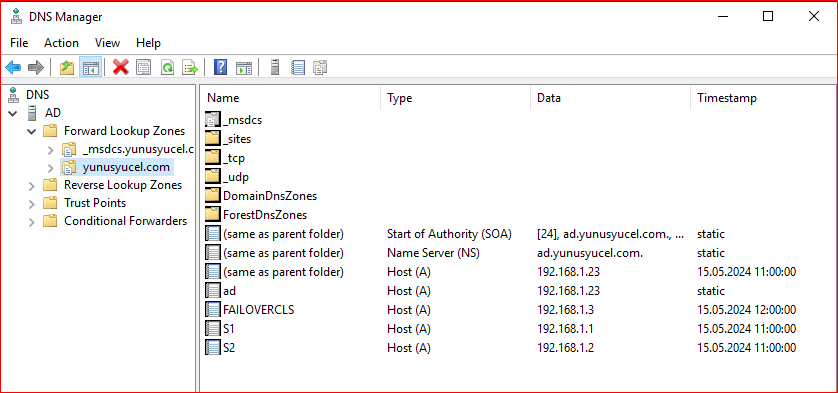Image resolution: width=838 pixels, height=393 pixels.
Task: Select Conditional Forwarders in the tree
Action: click(x=126, y=221)
